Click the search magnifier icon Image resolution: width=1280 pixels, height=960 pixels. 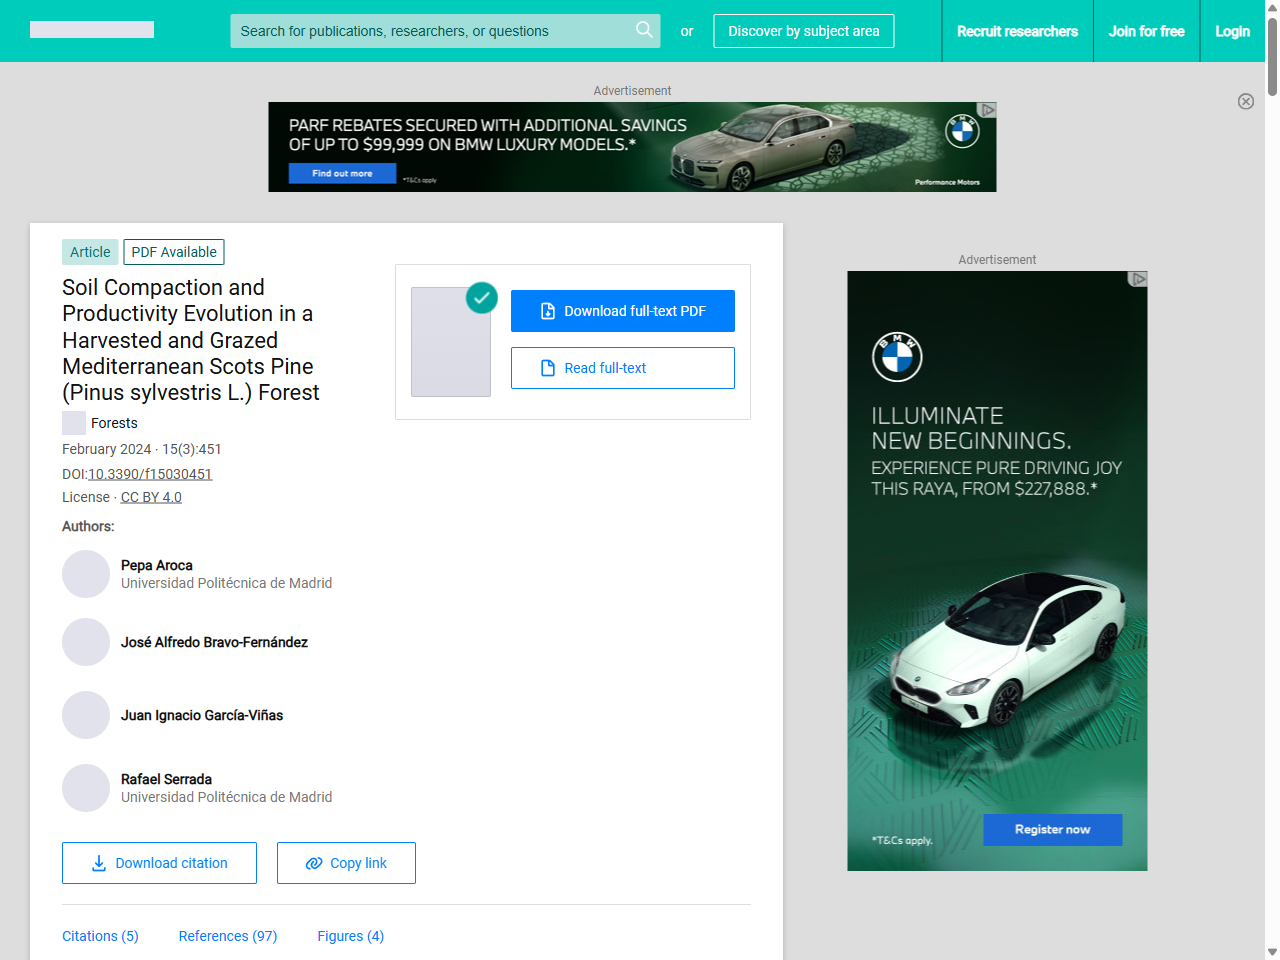[x=644, y=30]
